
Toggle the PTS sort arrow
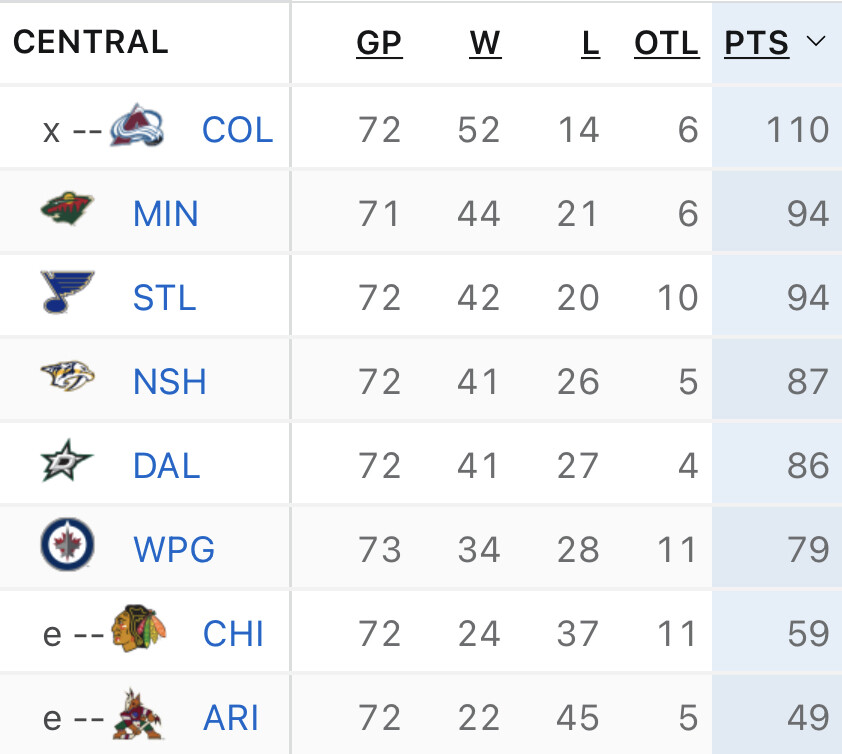(x=815, y=42)
